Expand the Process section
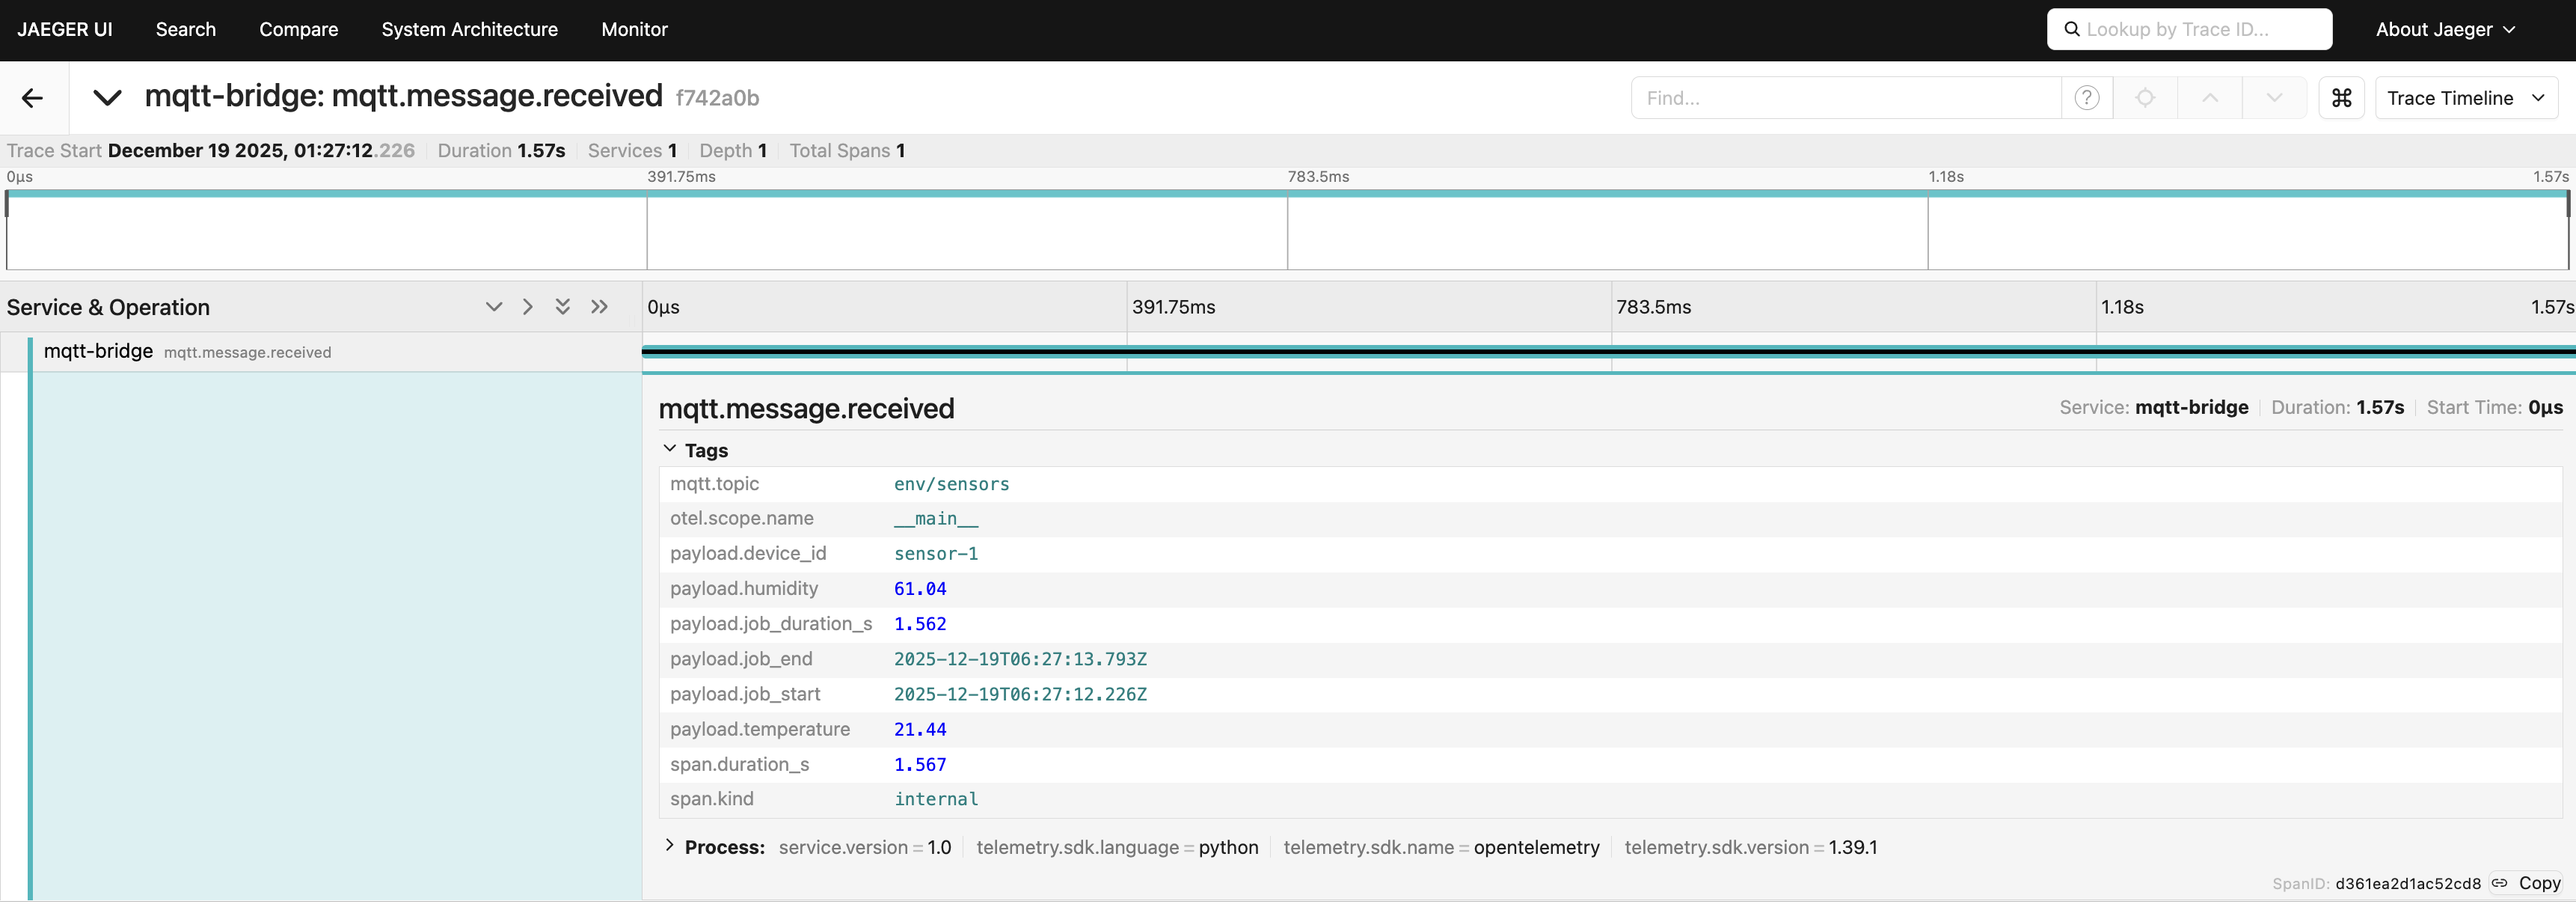This screenshot has height=919, width=2576. point(670,846)
